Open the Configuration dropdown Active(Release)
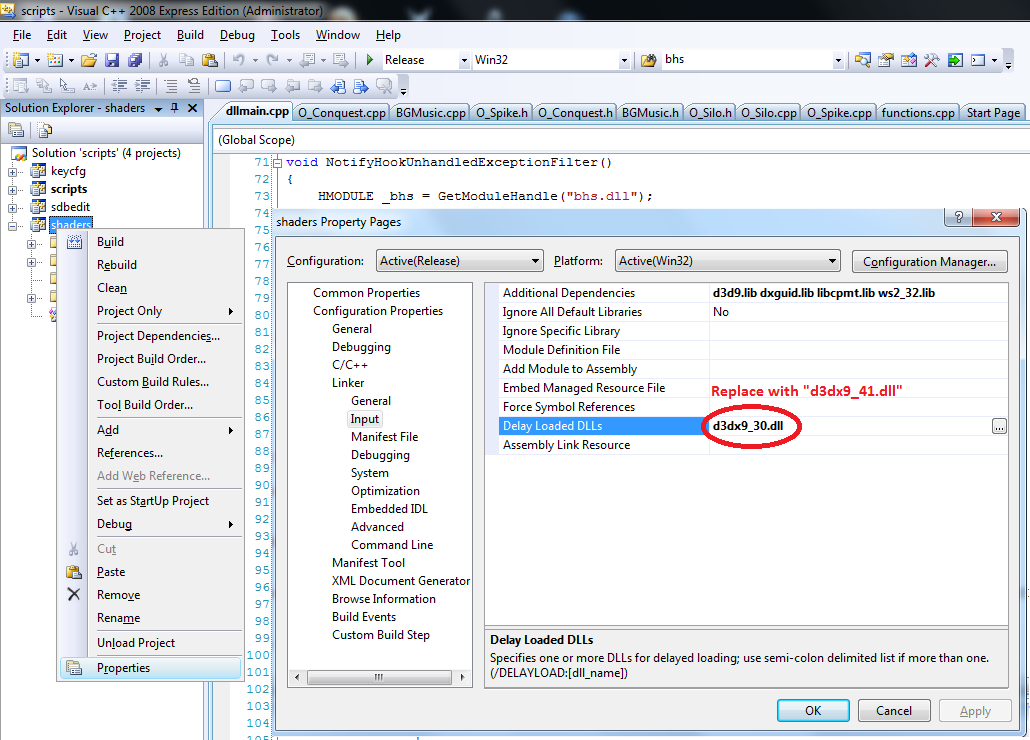 (x=459, y=261)
